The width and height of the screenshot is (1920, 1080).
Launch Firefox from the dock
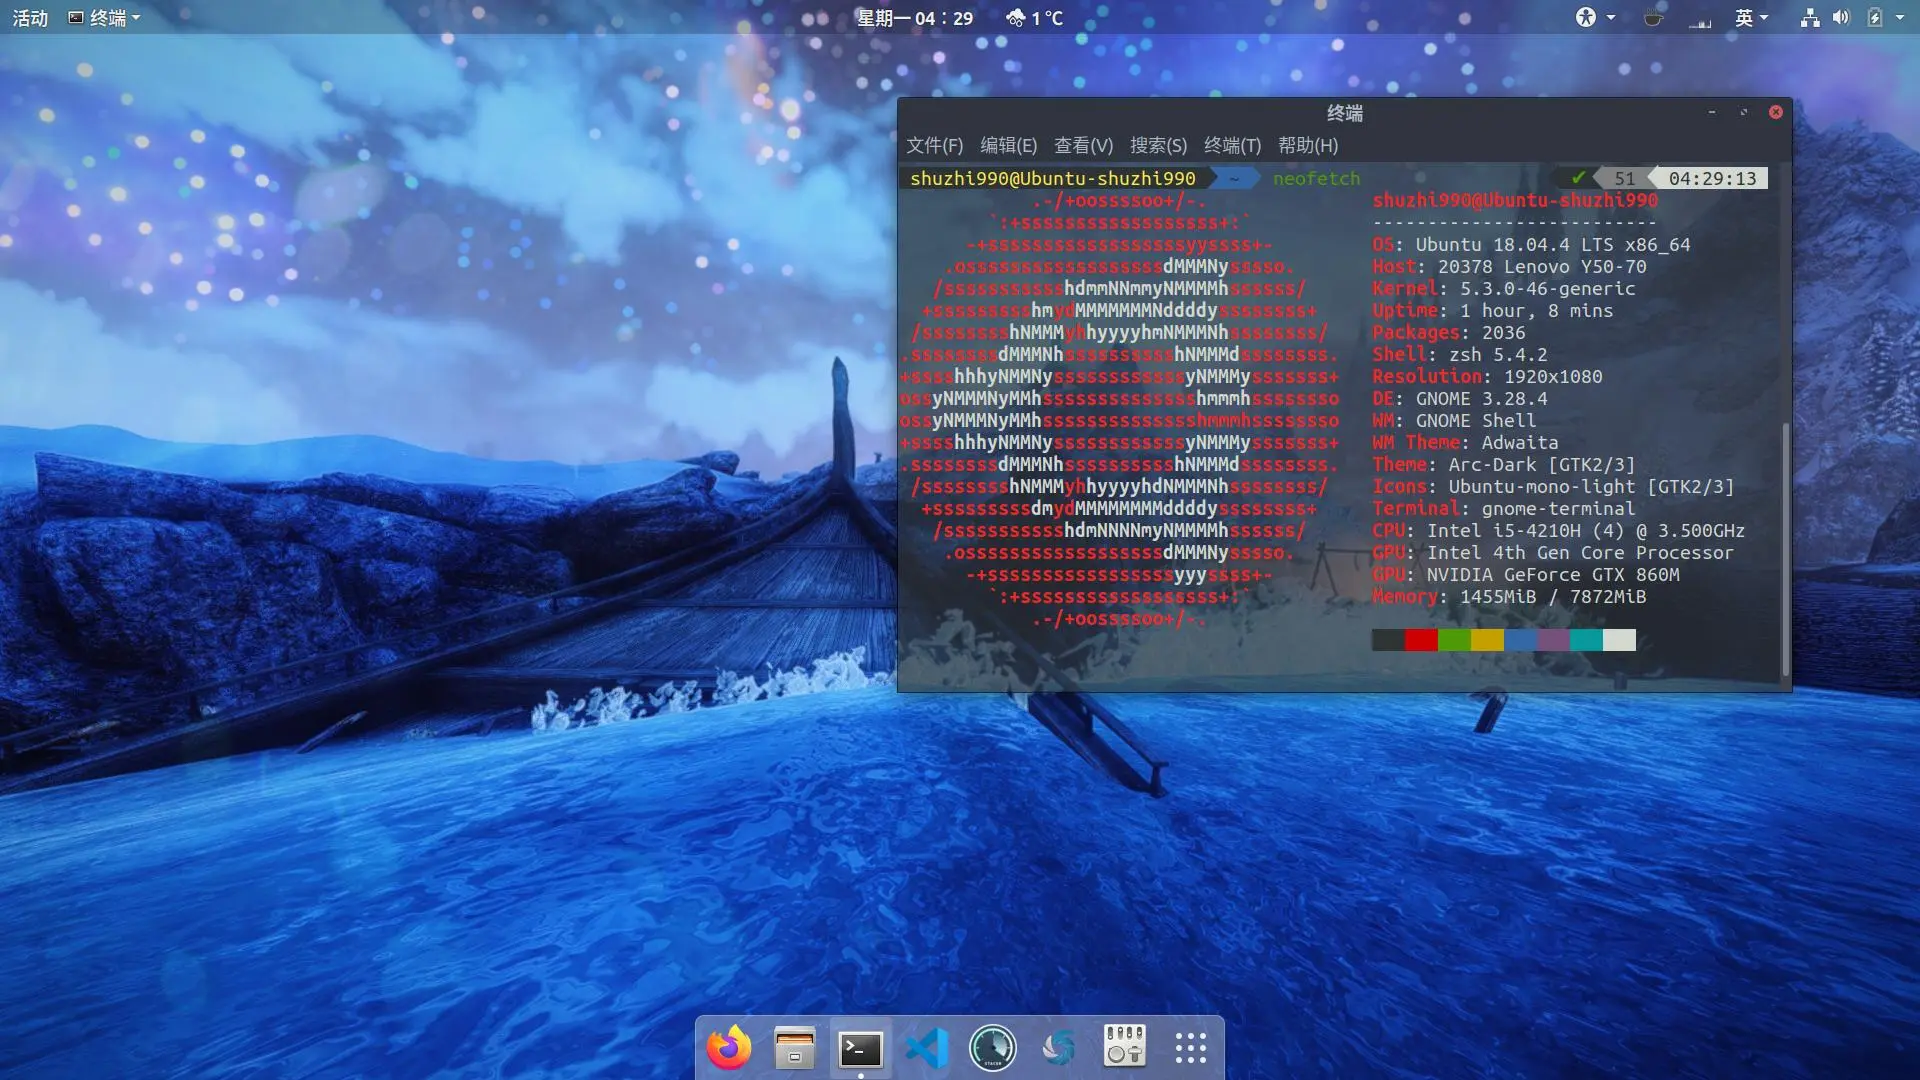click(x=728, y=1048)
